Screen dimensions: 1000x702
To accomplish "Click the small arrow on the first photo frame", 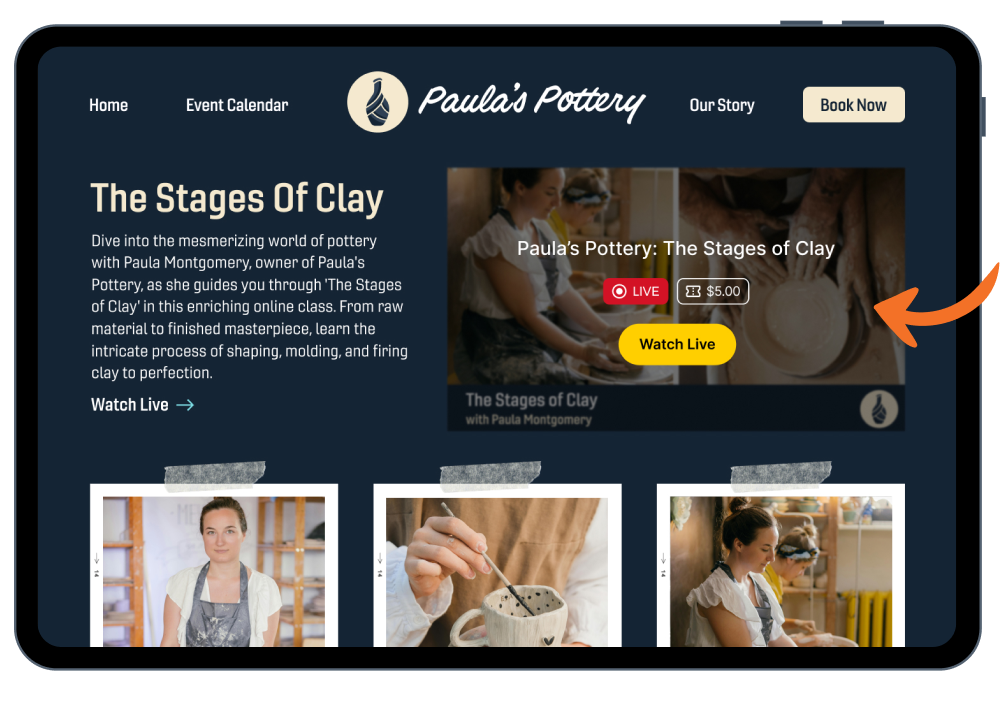I will click(x=96, y=559).
